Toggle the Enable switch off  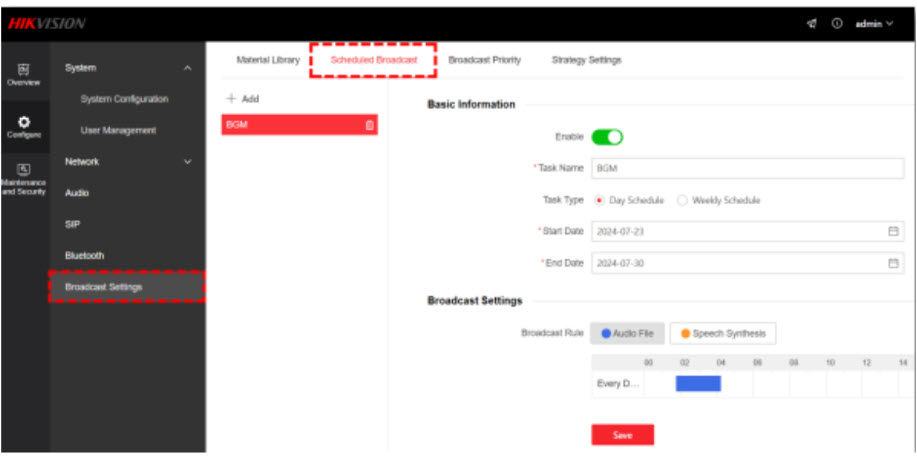pyautogui.click(x=607, y=137)
